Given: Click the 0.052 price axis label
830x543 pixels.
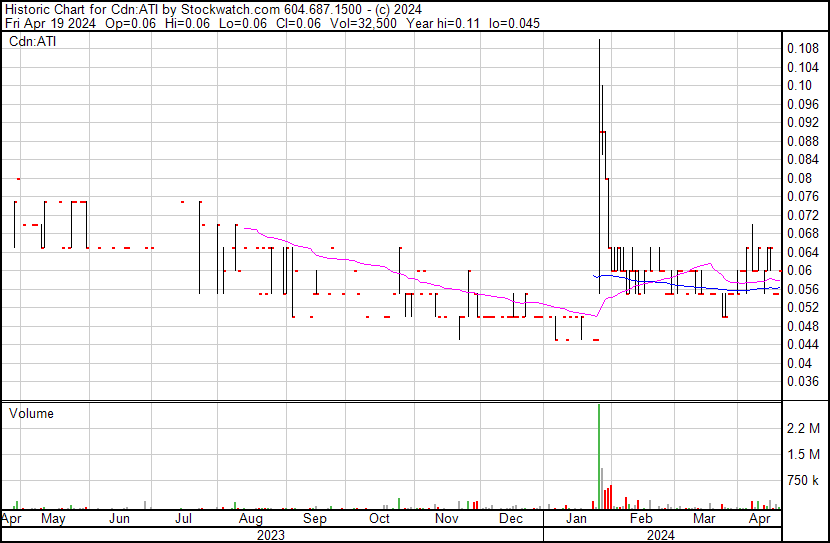Looking at the screenshot, I should (x=802, y=307).
